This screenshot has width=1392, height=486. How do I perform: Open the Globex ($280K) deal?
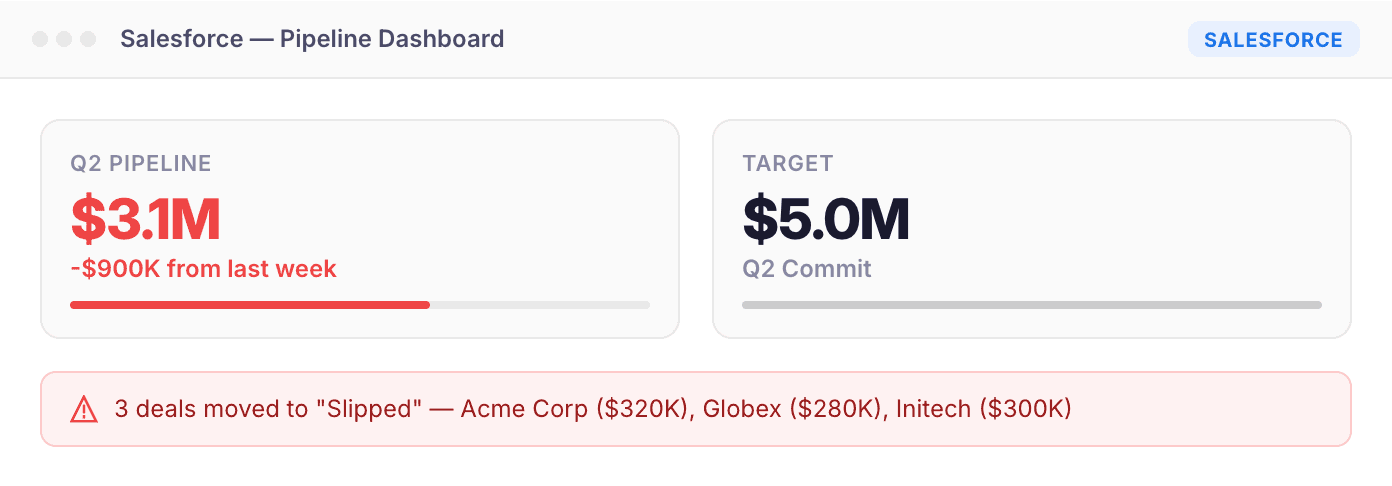pyautogui.click(x=792, y=409)
